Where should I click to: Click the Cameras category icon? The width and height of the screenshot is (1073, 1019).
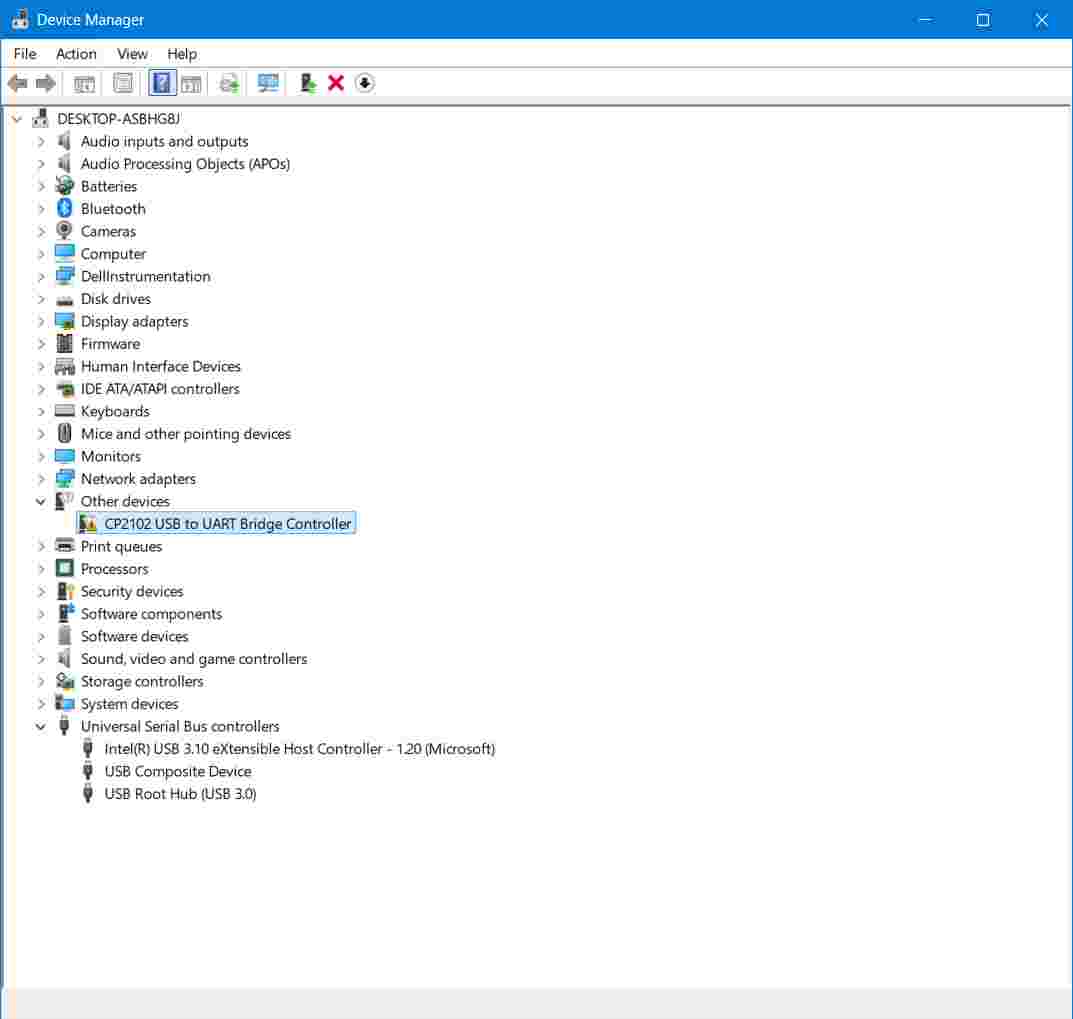point(64,231)
